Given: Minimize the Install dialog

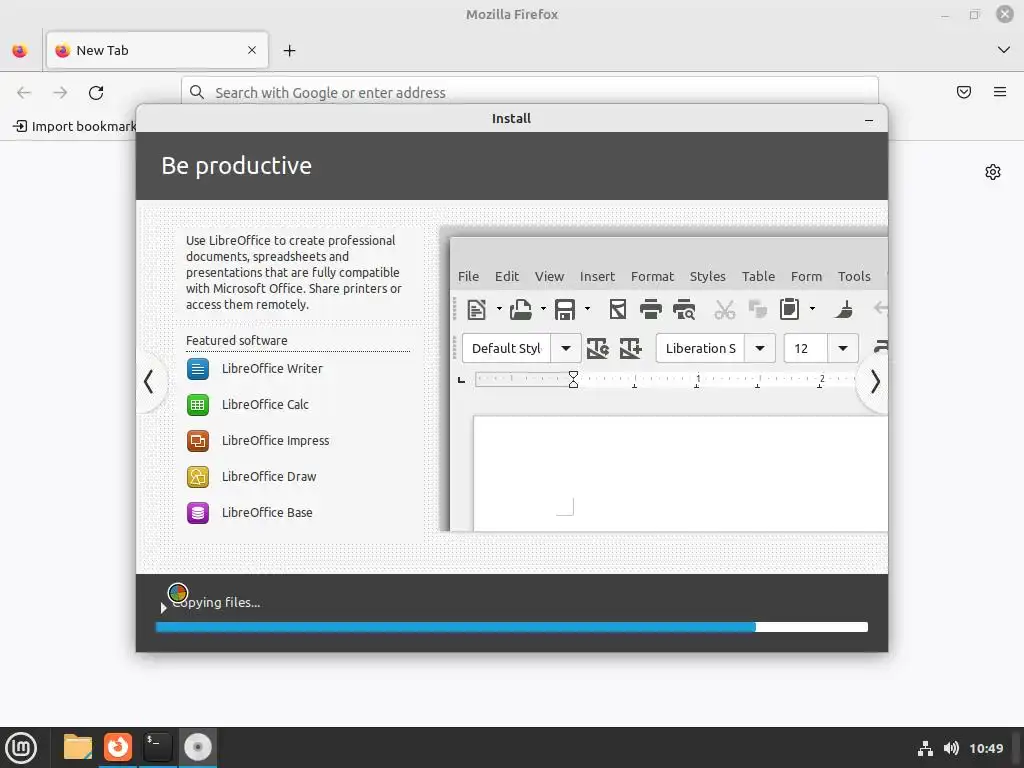Looking at the screenshot, I should pos(869,120).
